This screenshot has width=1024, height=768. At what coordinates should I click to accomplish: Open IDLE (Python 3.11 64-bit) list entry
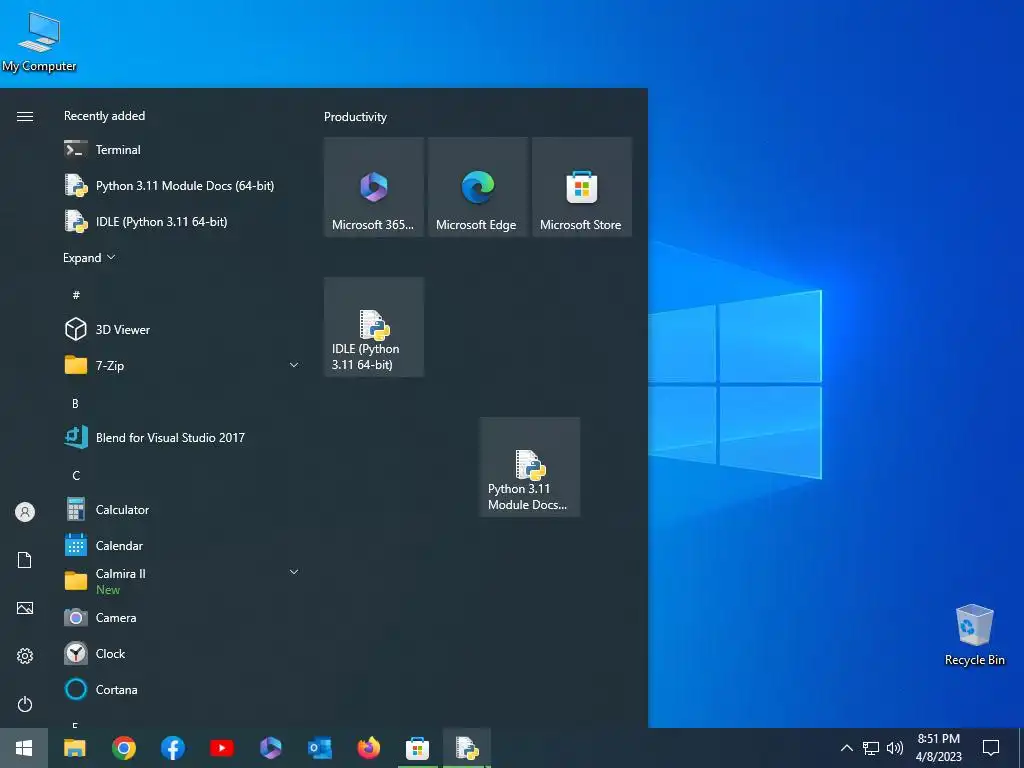183,221
